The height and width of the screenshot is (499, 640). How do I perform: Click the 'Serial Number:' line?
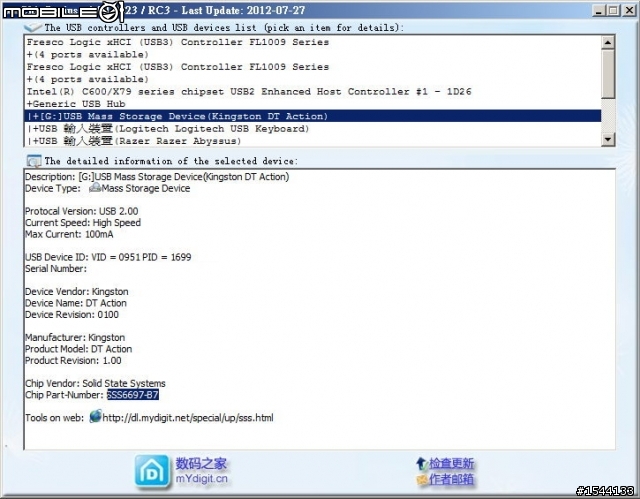56,268
